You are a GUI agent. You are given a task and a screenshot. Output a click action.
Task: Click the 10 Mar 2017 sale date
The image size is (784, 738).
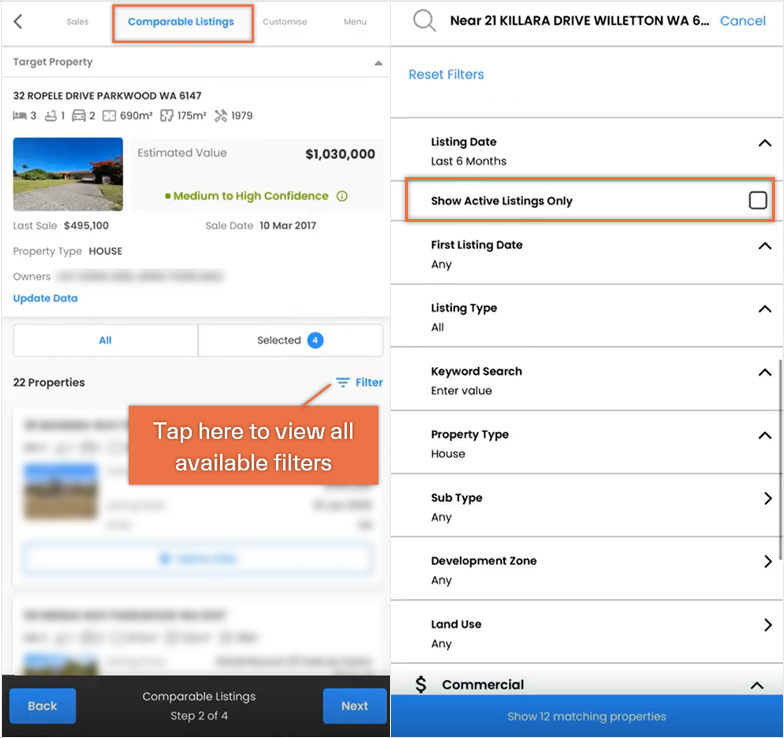pos(288,226)
